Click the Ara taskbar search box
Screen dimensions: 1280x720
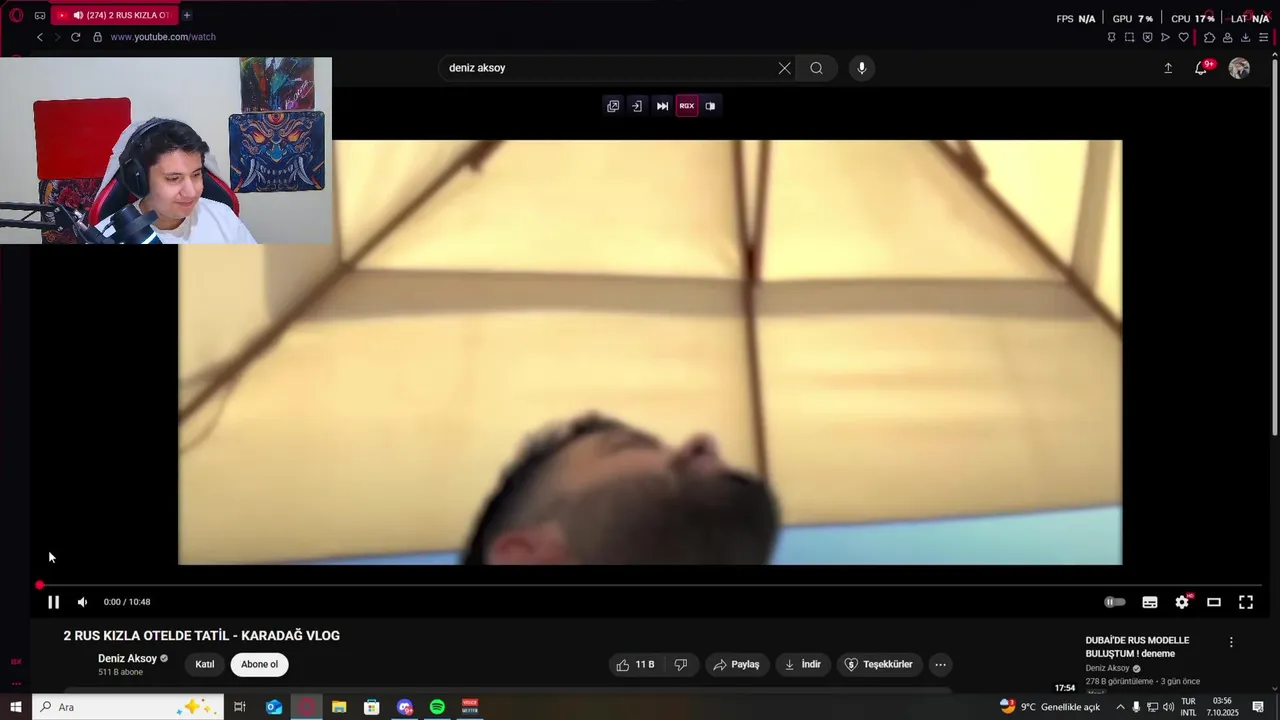(x=127, y=707)
